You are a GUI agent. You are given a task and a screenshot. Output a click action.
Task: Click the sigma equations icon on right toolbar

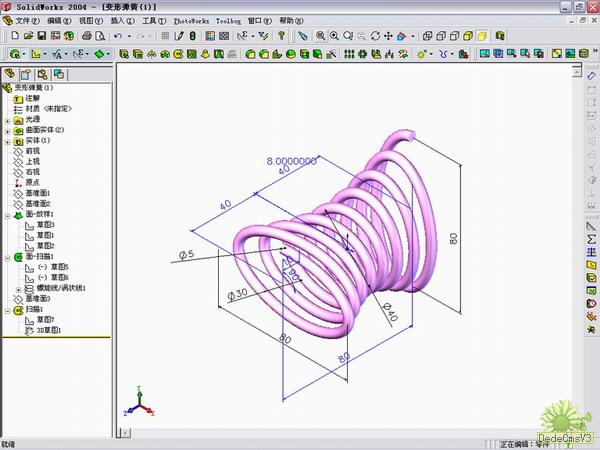pyautogui.click(x=590, y=239)
